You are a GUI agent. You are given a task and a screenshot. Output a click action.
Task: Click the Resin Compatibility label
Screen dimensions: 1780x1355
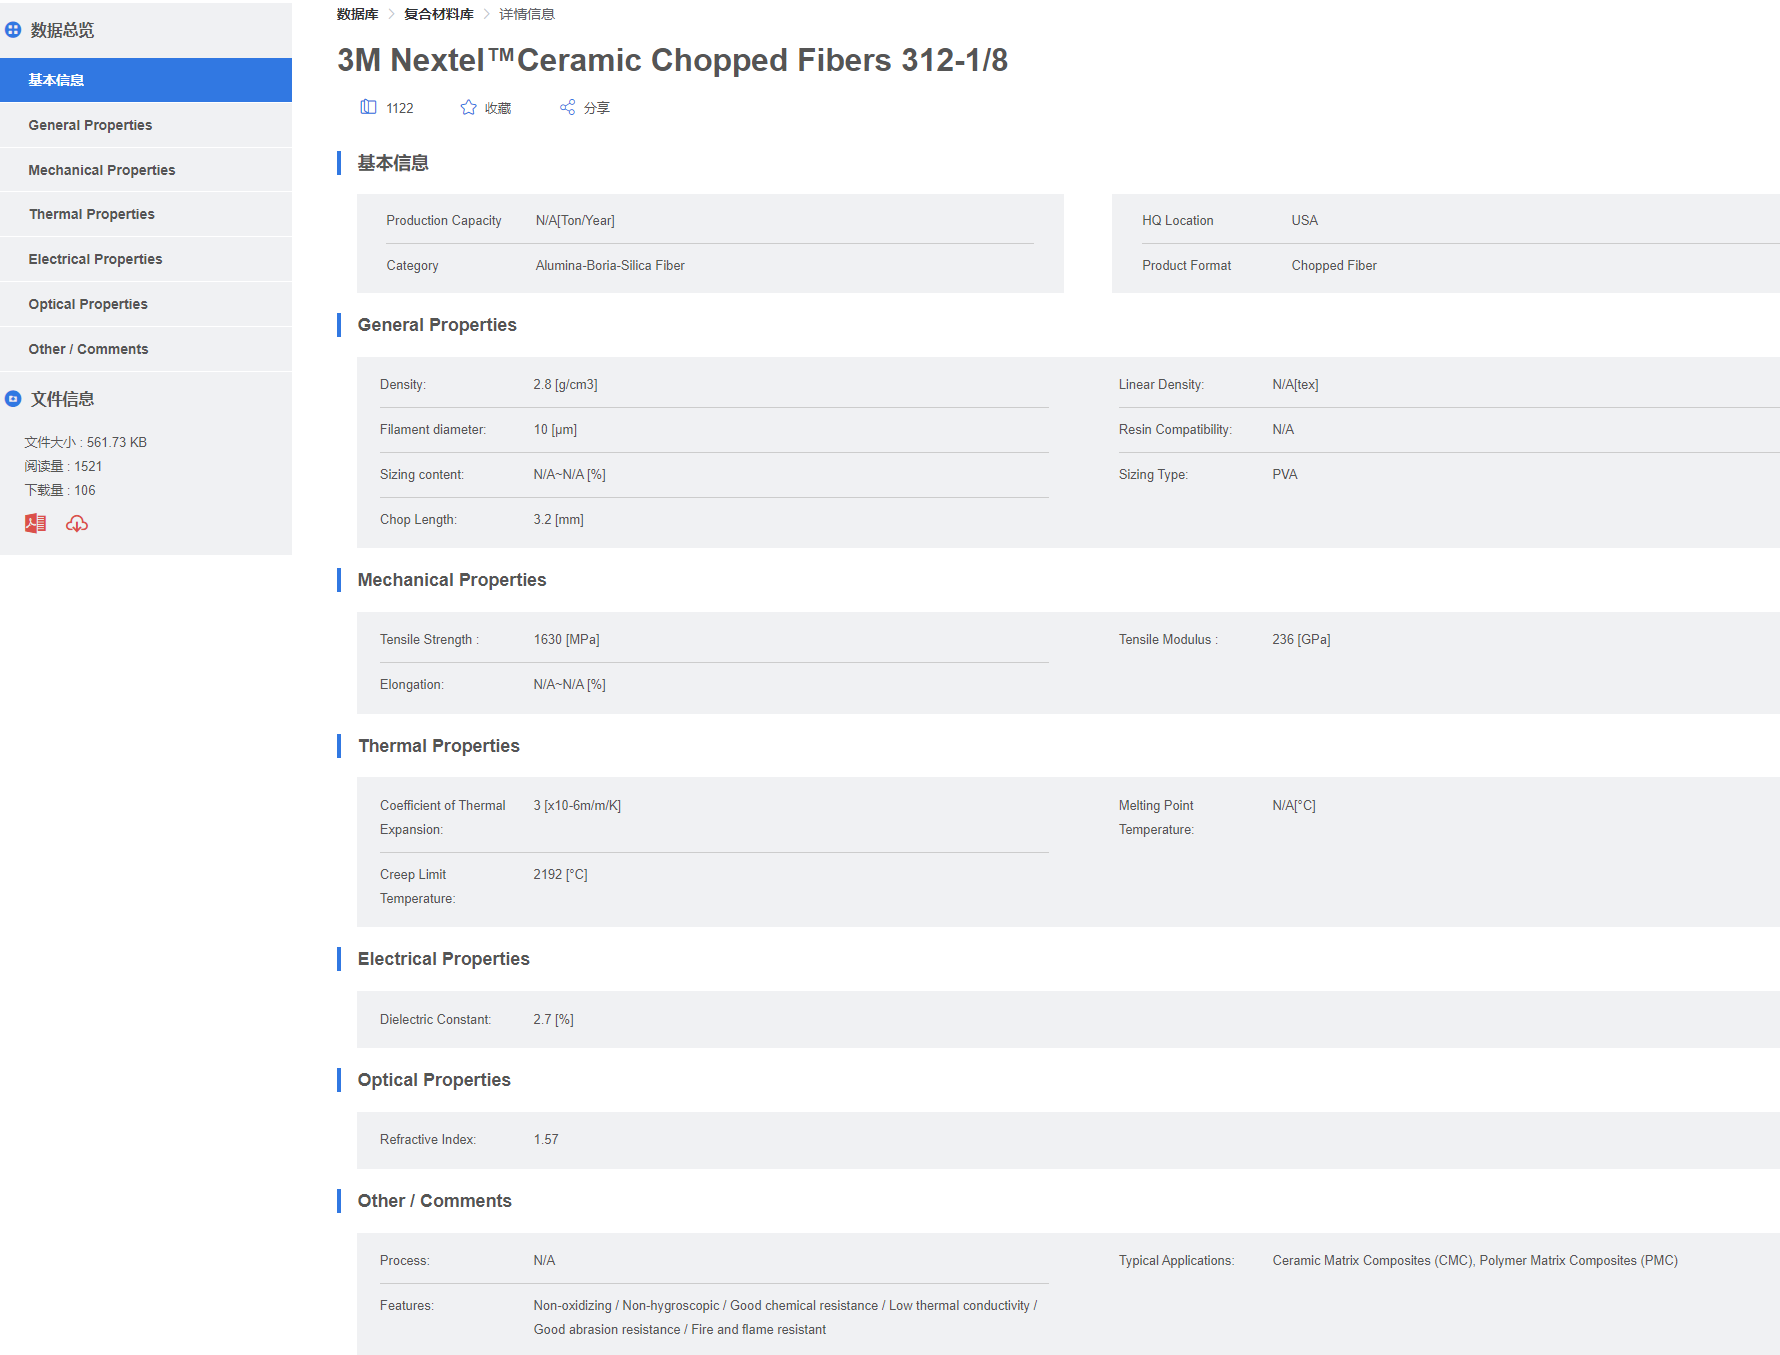[x=1175, y=430]
